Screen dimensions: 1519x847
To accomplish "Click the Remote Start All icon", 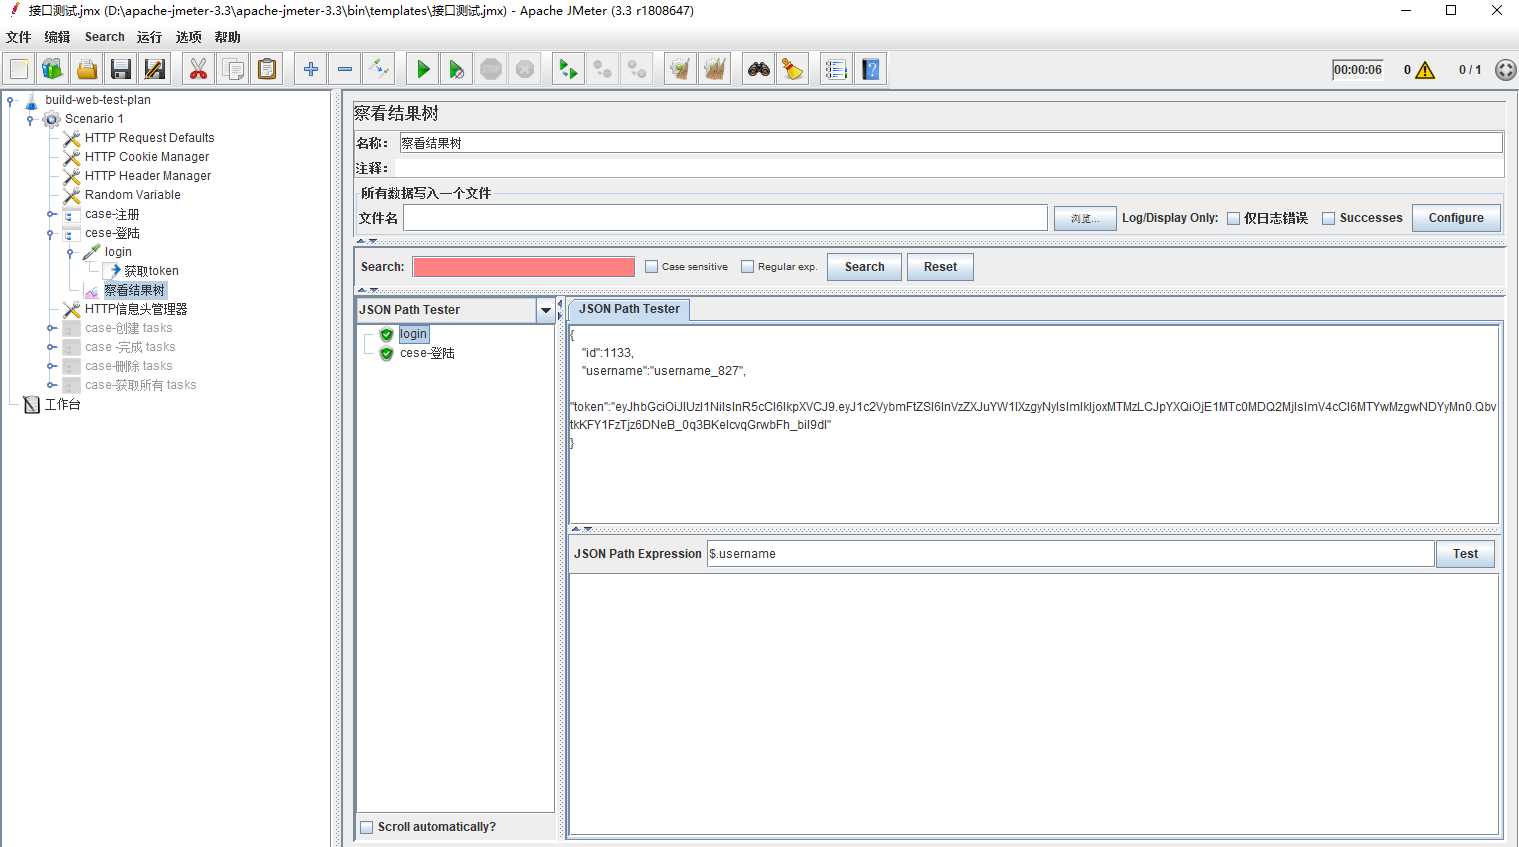I will click(568, 69).
